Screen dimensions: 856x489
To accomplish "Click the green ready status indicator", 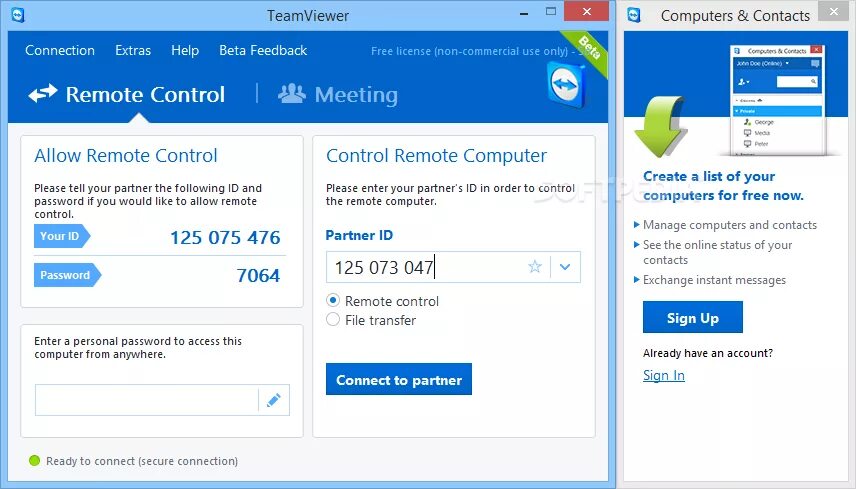I will pos(34,461).
